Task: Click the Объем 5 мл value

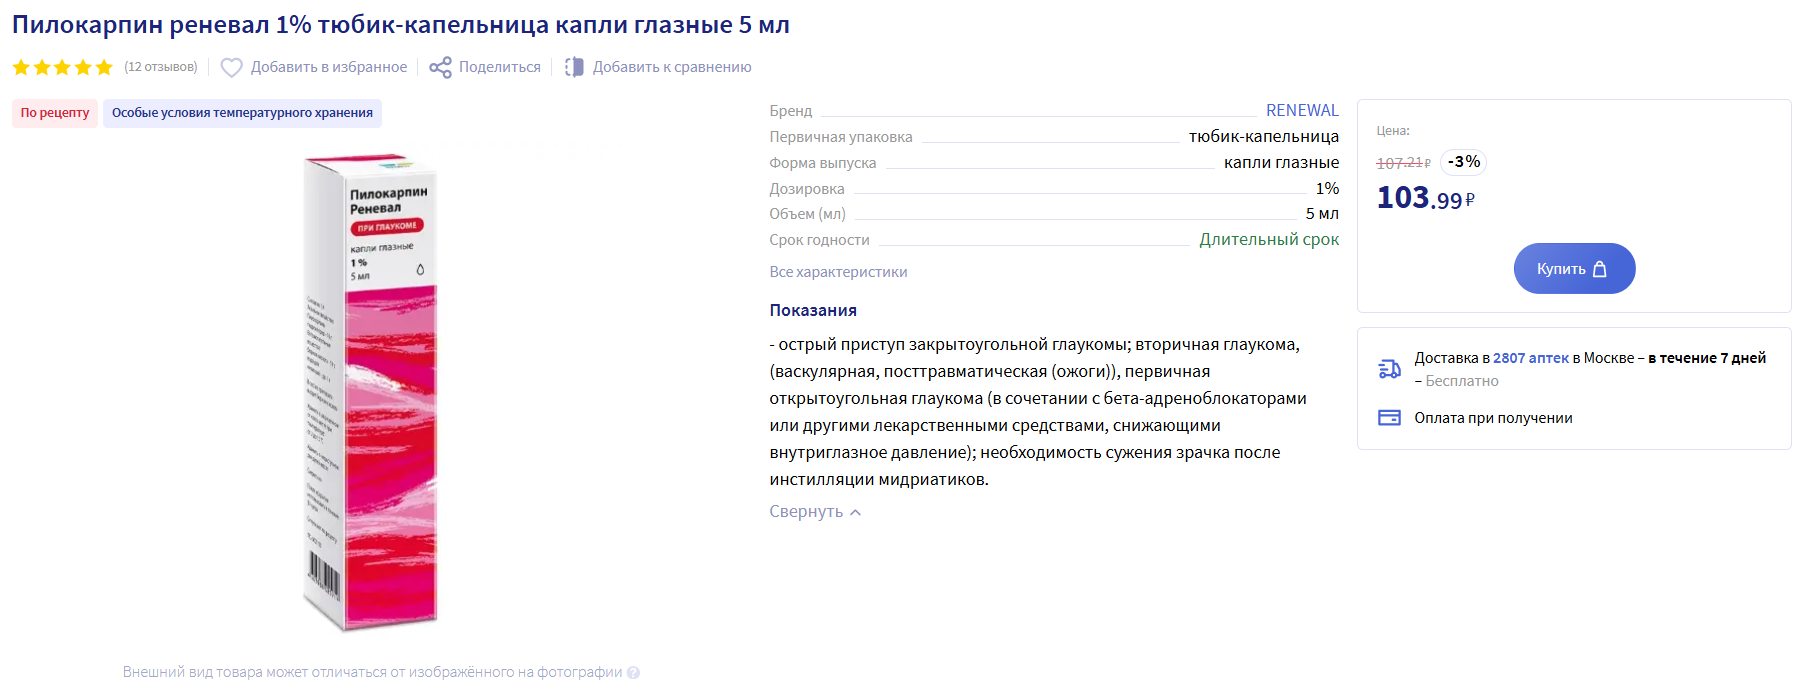Action: 1322,214
